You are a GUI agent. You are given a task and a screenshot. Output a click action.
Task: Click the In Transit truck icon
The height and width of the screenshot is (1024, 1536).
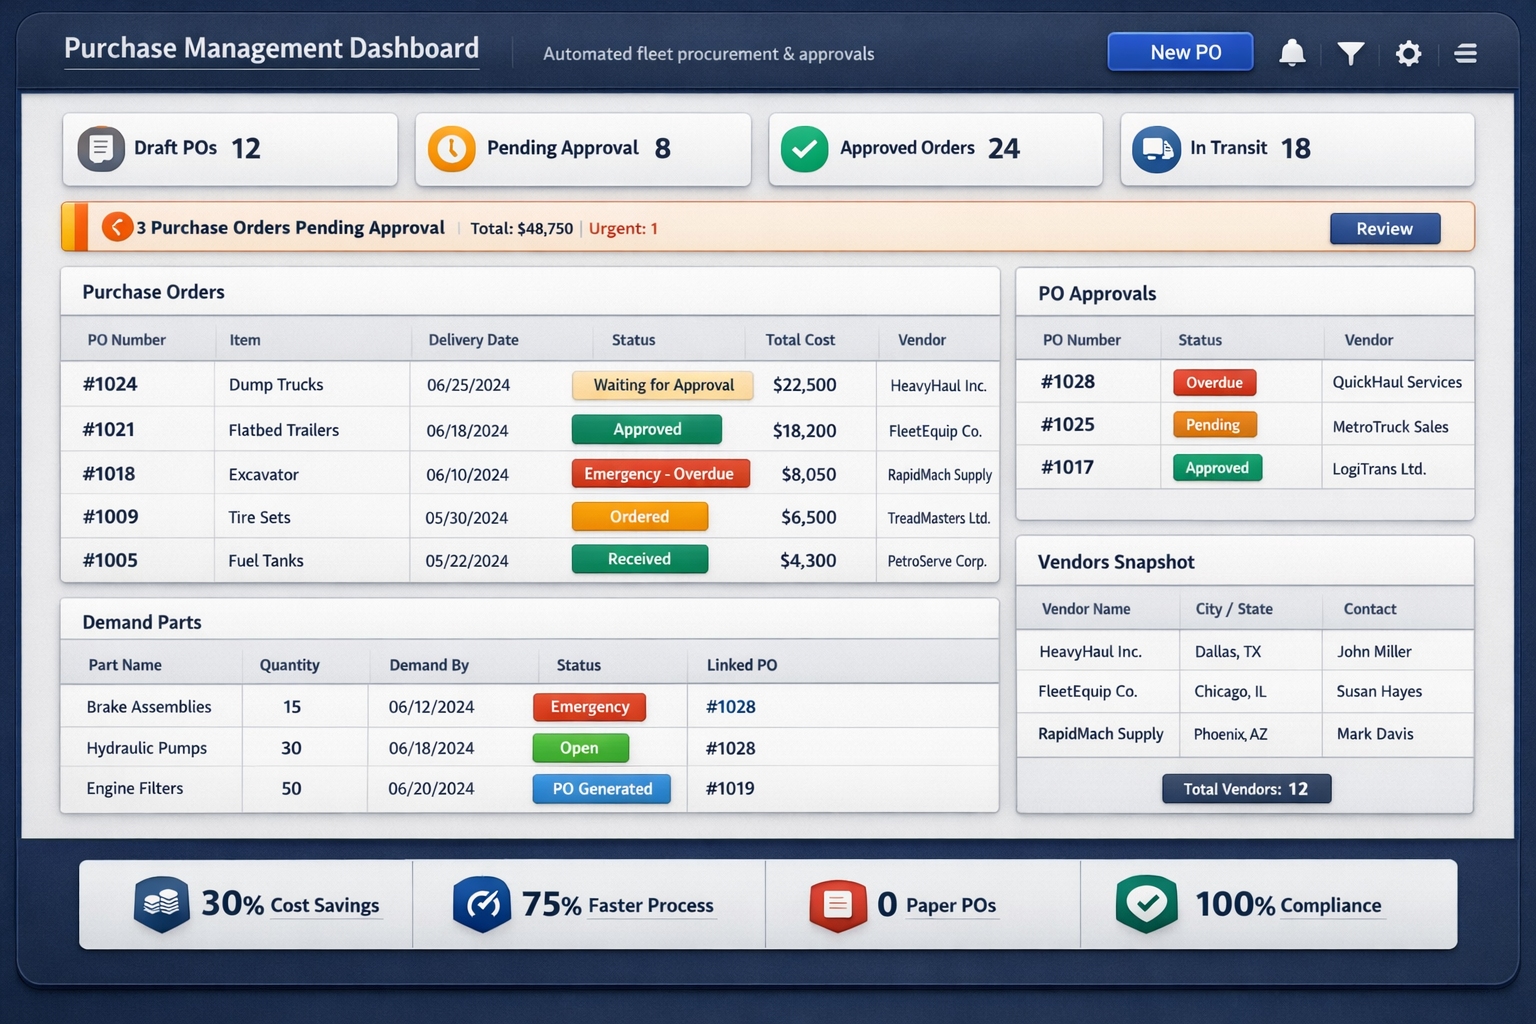coord(1157,148)
